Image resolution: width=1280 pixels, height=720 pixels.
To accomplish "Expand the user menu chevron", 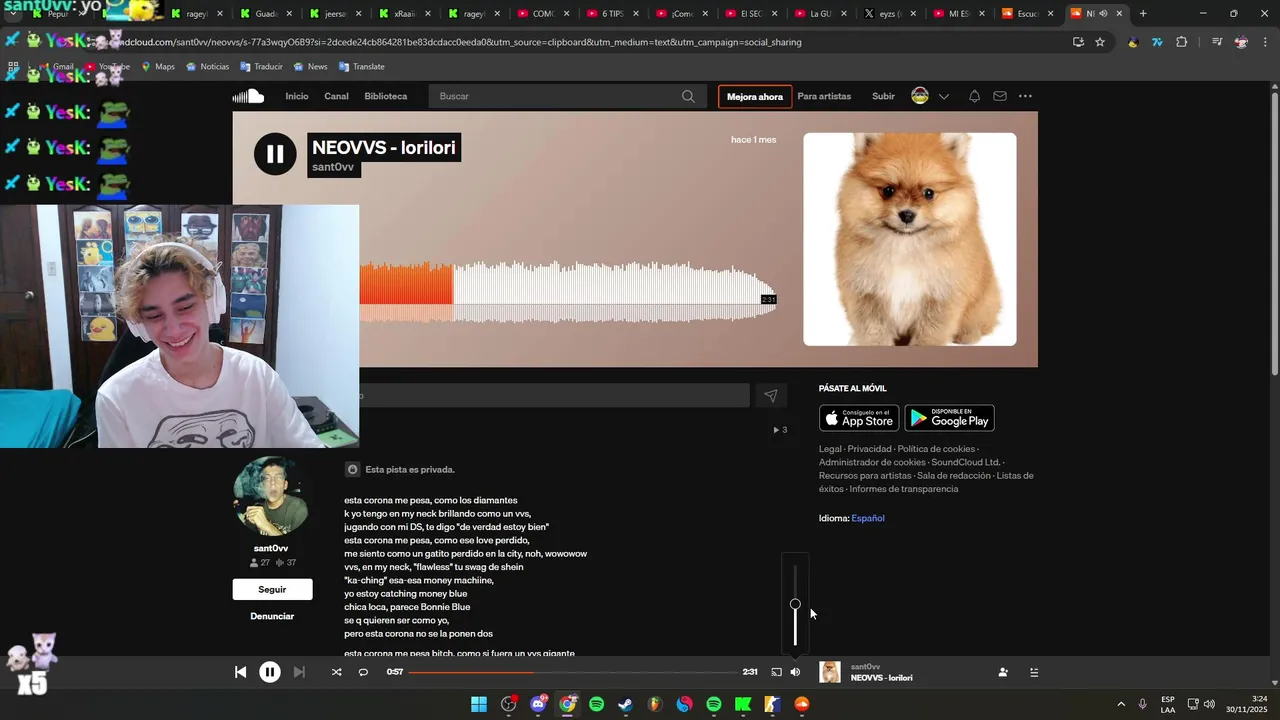I will tap(943, 96).
